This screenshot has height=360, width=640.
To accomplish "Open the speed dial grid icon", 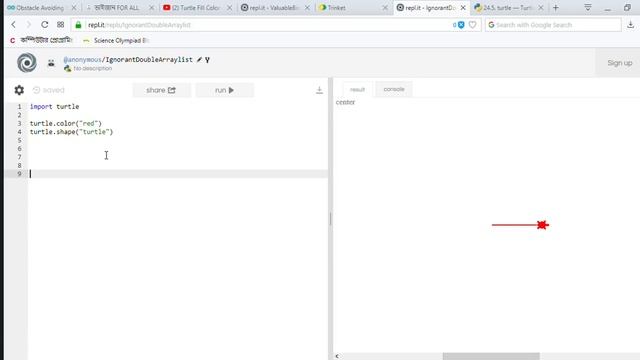I will [60, 25].
